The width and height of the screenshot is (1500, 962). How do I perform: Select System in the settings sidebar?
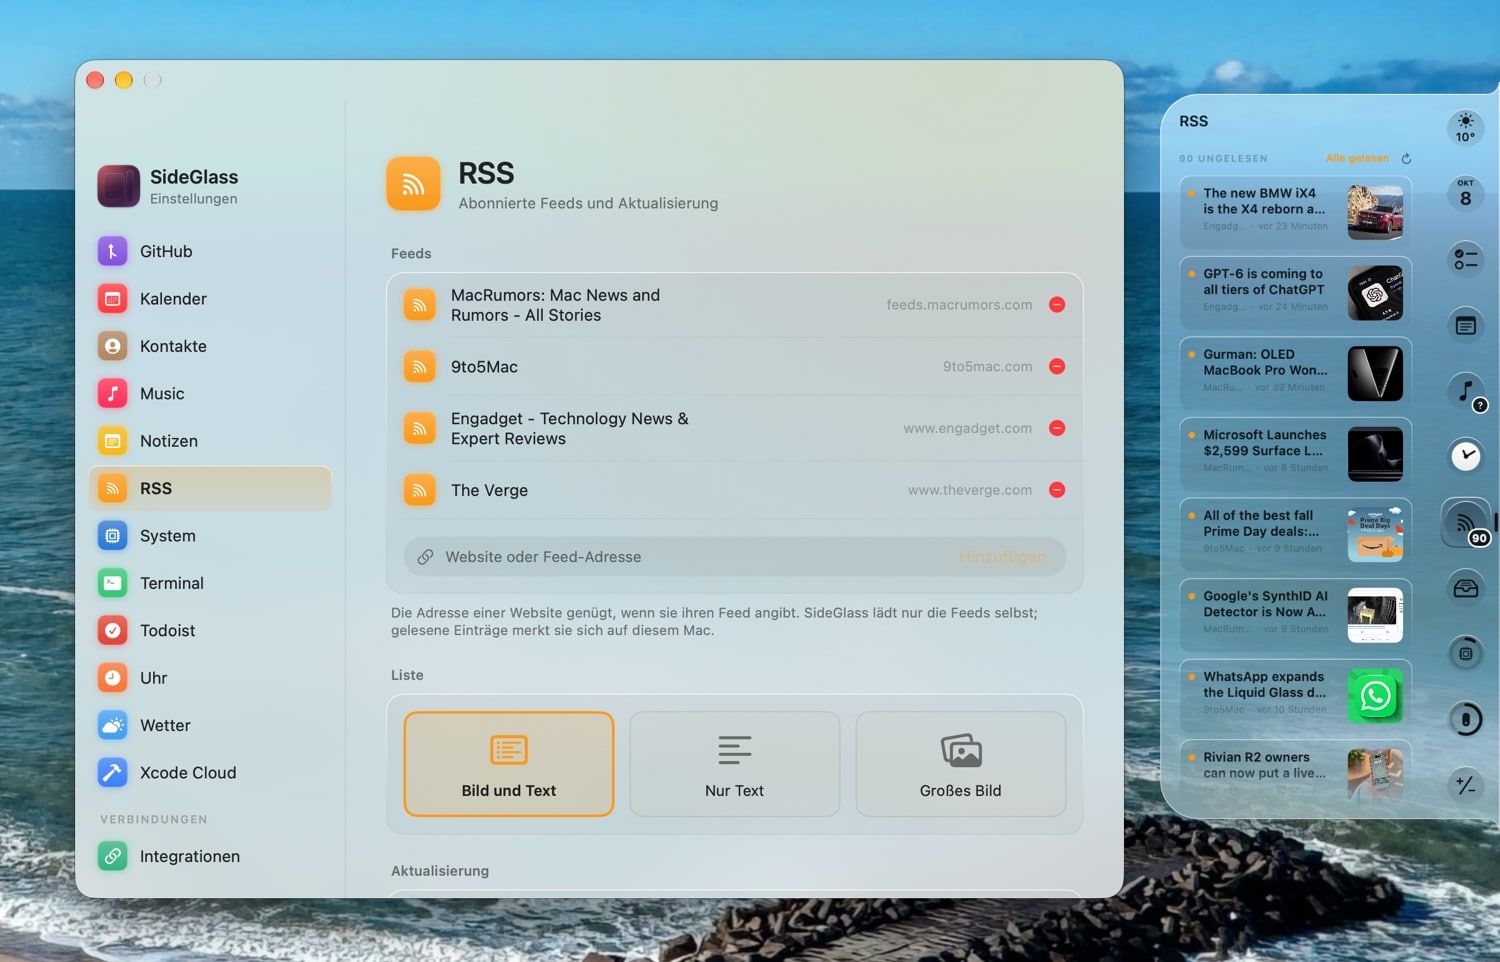point(210,536)
